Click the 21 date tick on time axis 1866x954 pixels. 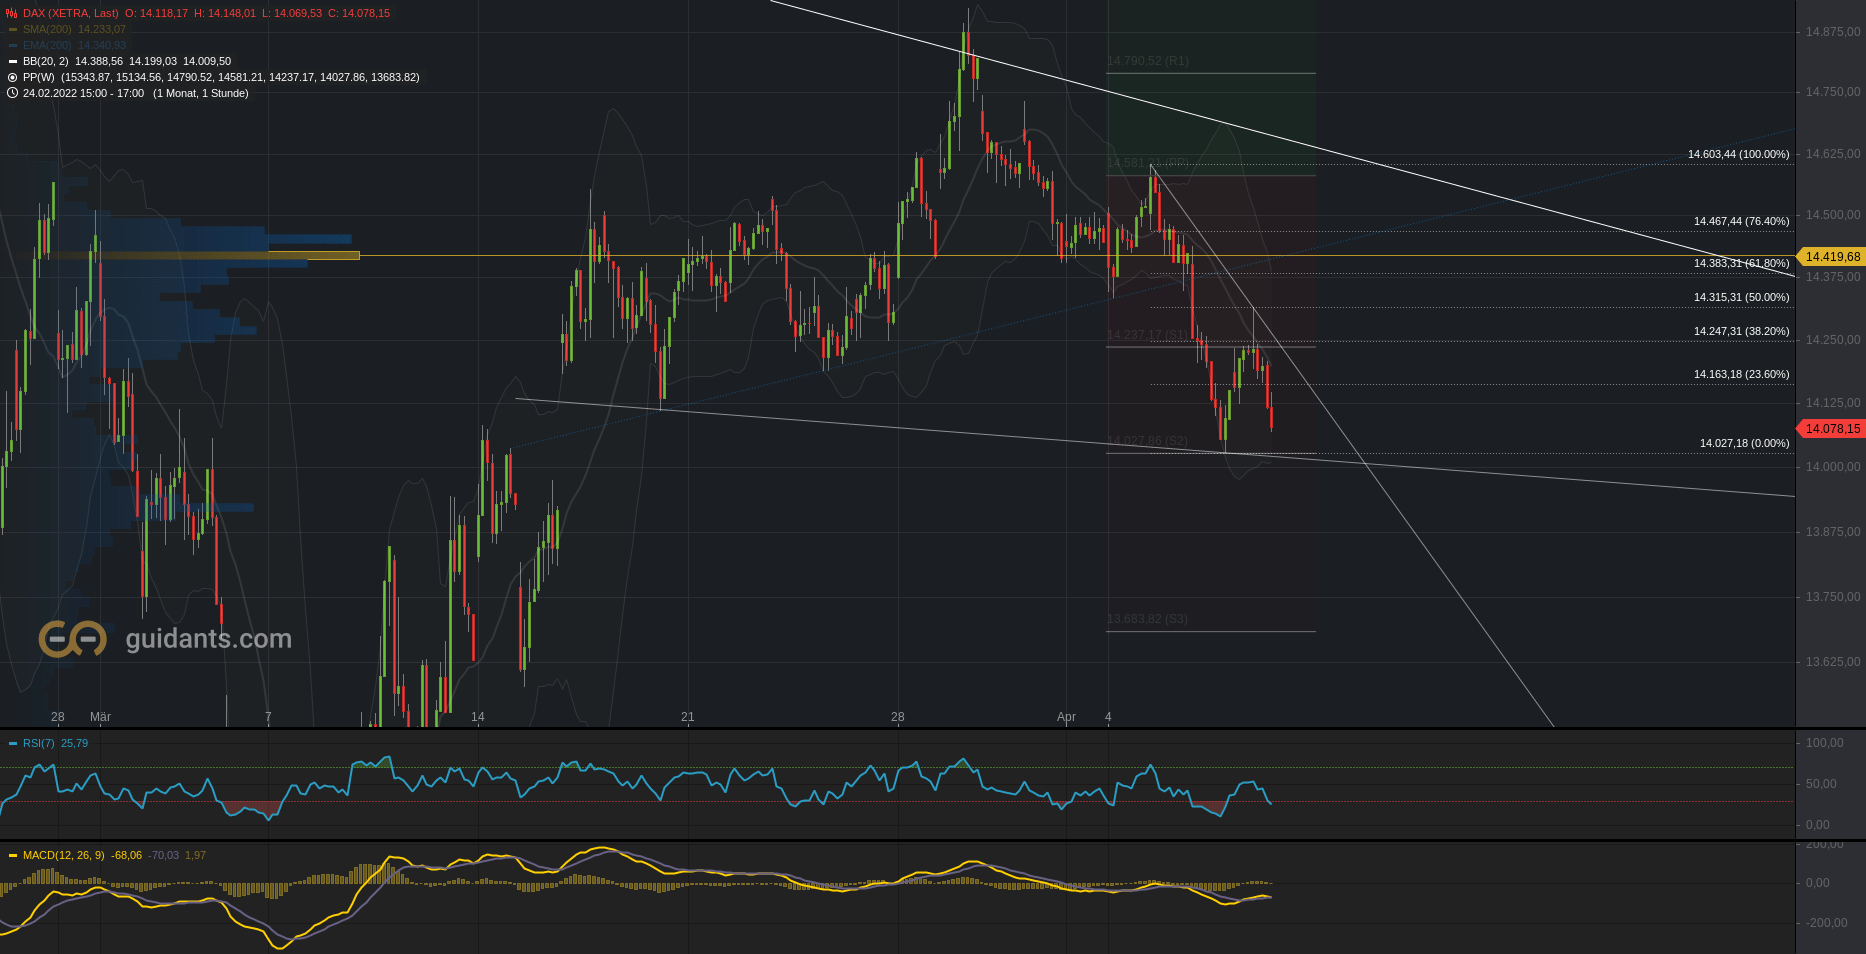[688, 717]
